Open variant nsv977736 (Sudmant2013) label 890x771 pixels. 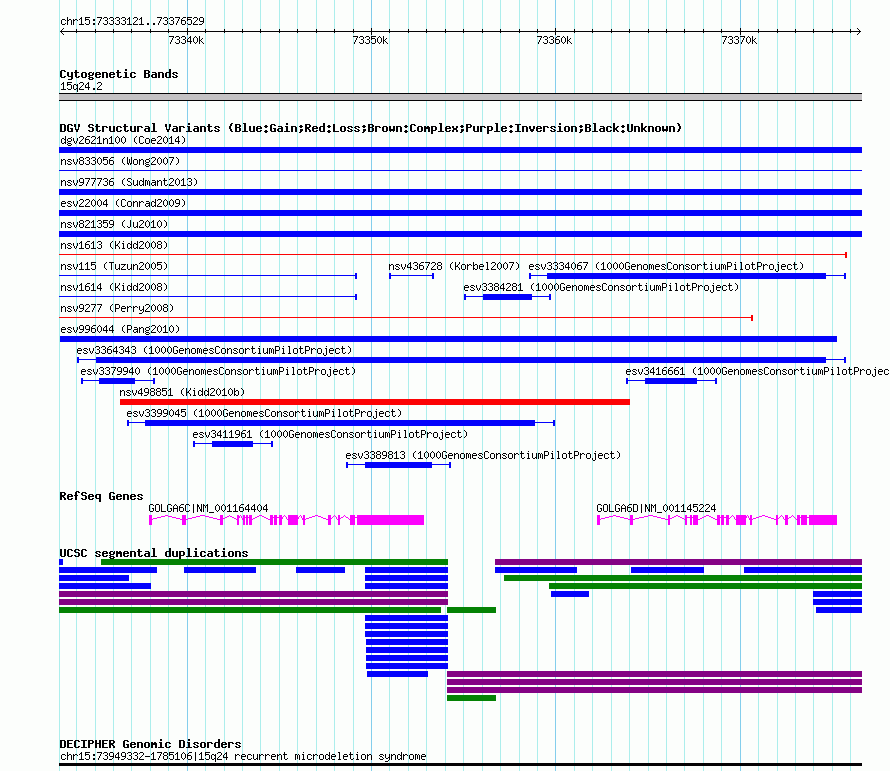pos(129,182)
